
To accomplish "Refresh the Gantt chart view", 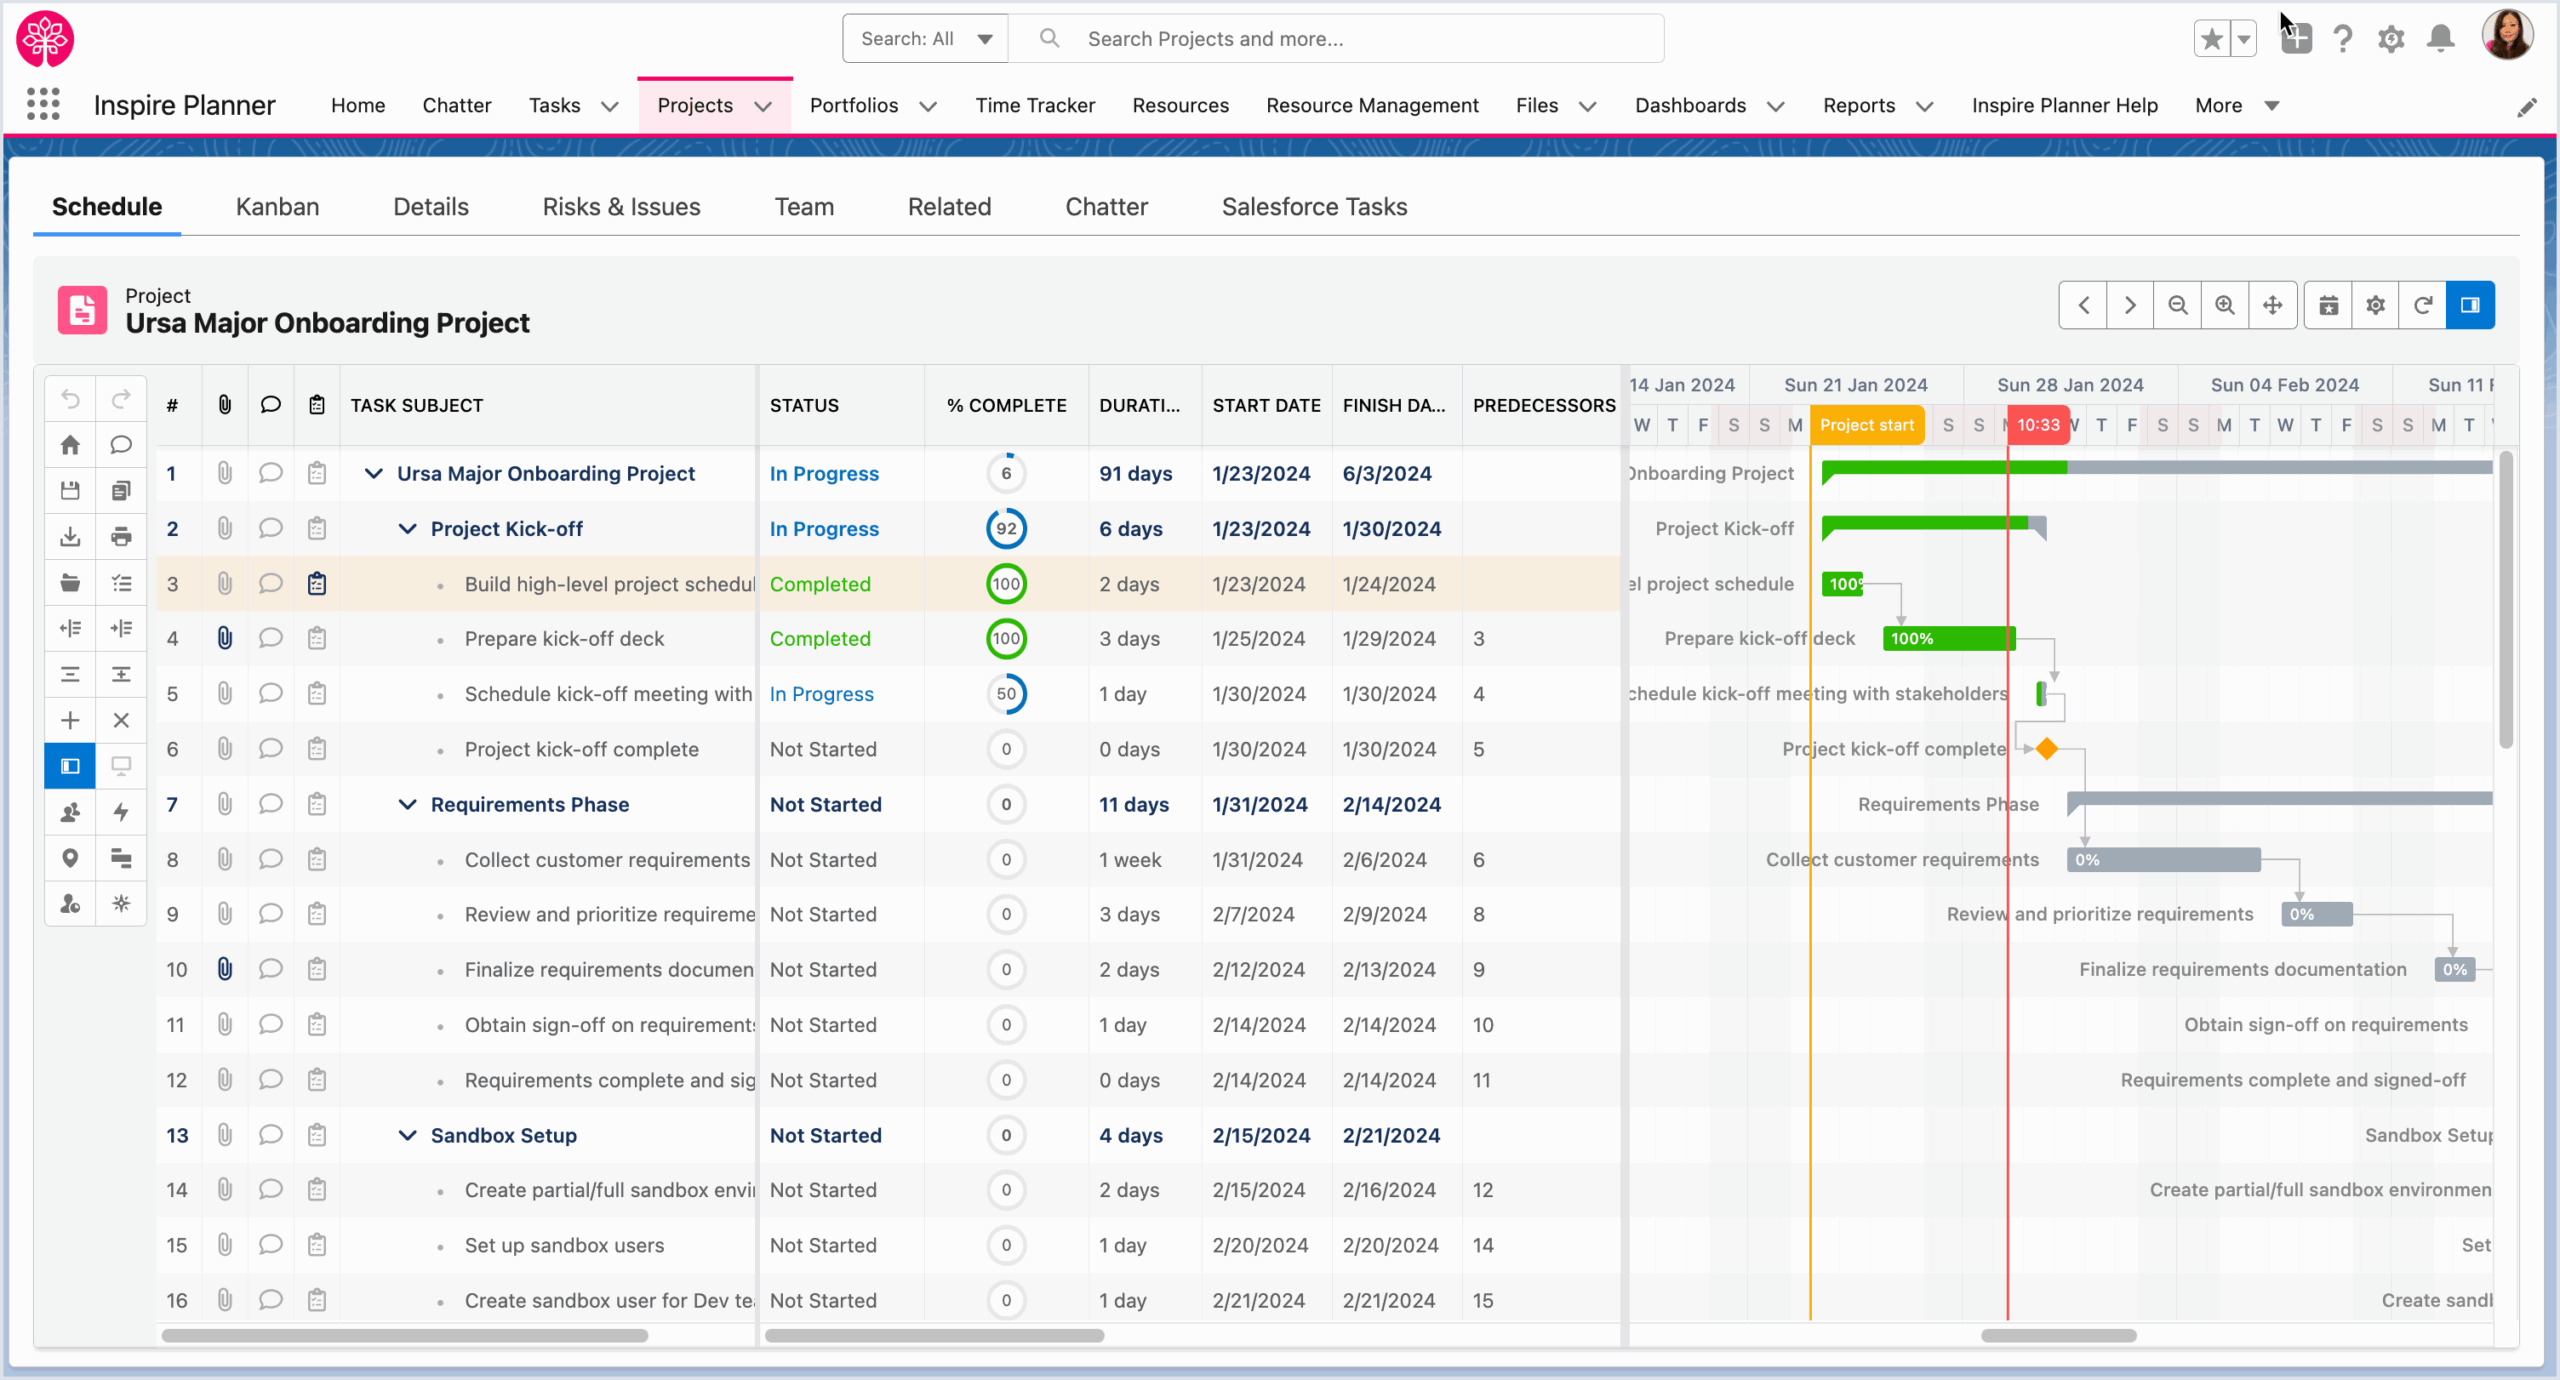I will [x=2421, y=305].
